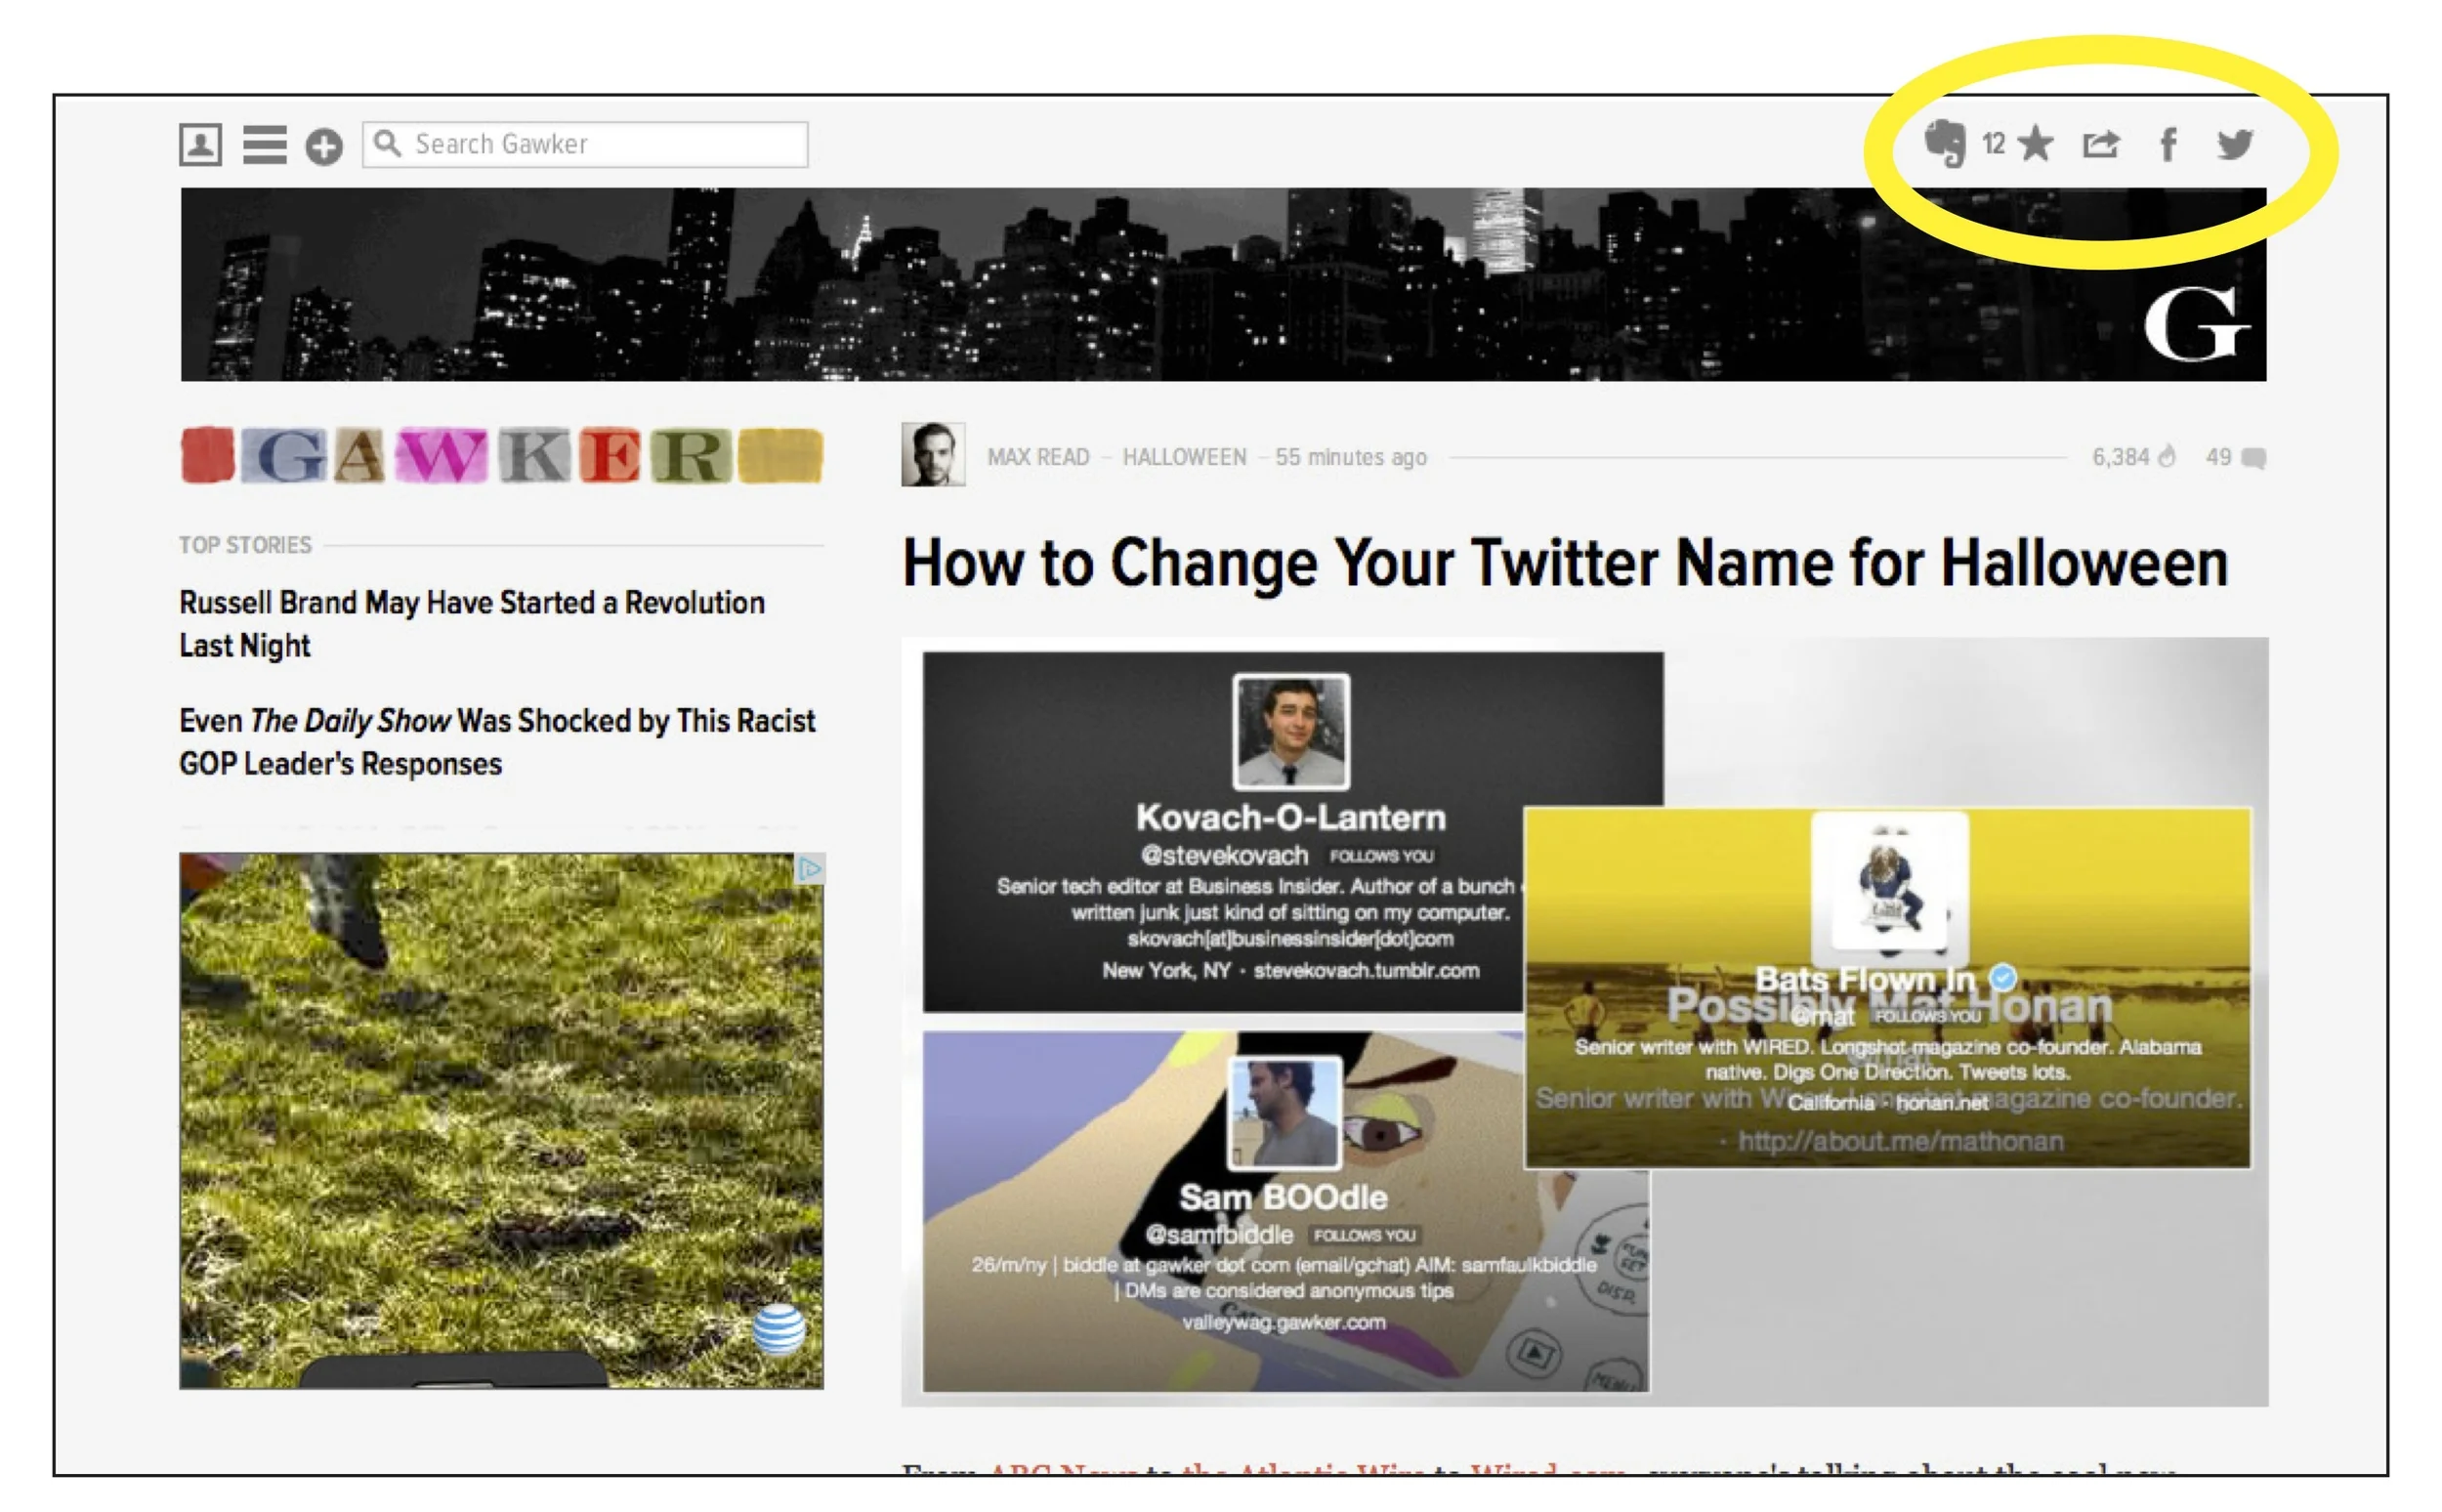Click the AT&T globe logo in ad
The width and height of the screenshot is (2442, 1512).
point(778,1329)
